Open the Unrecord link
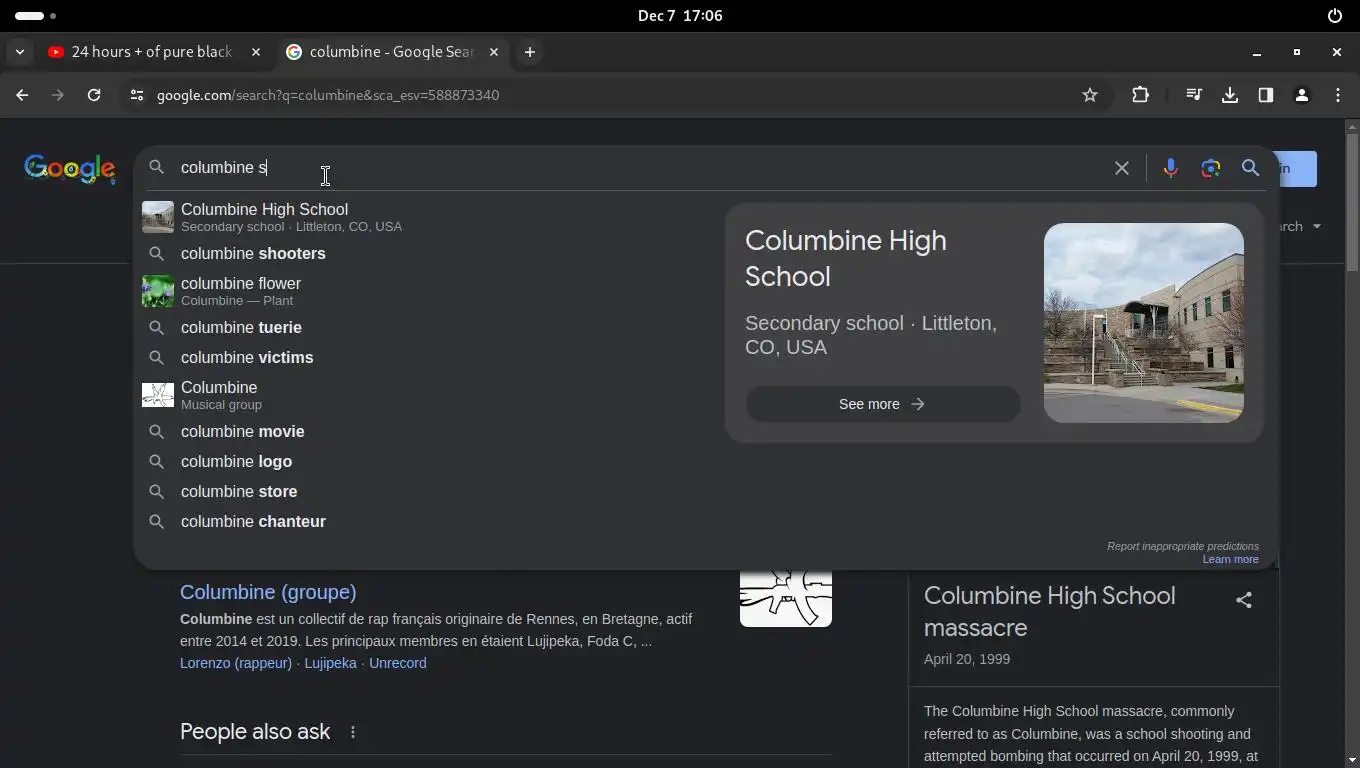The image size is (1360, 768). [x=398, y=663]
